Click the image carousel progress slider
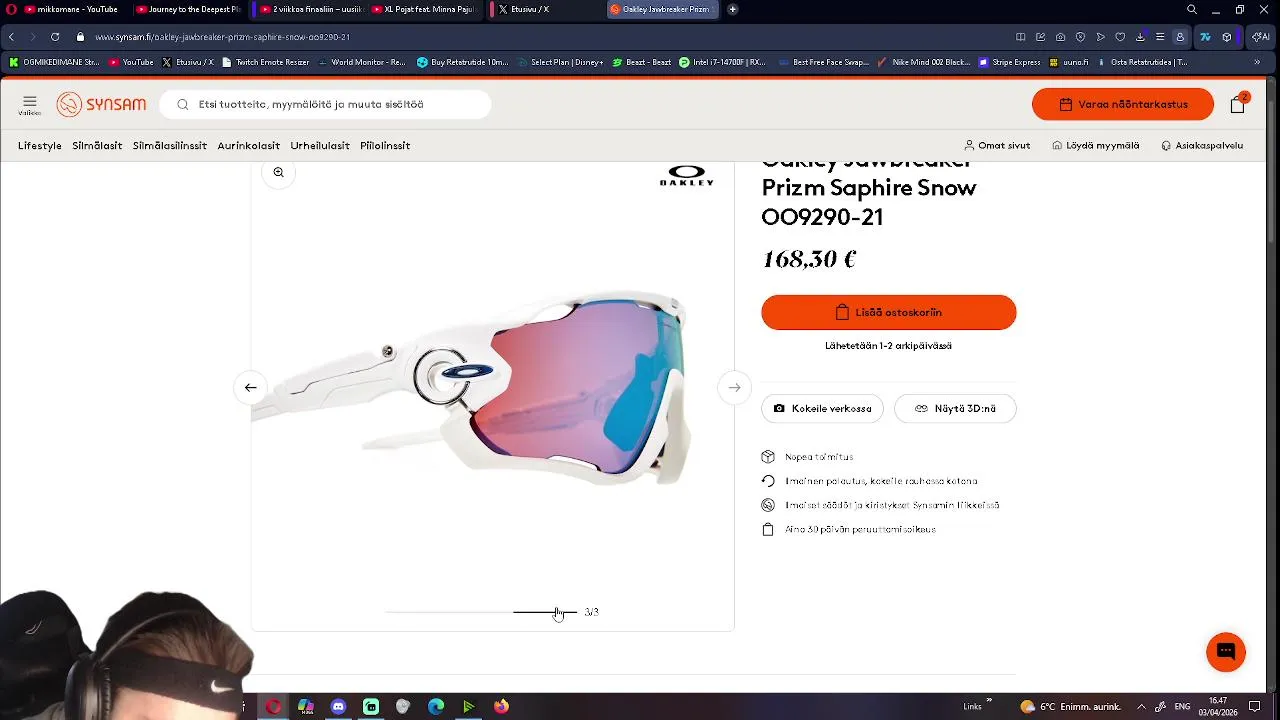This screenshot has height=720, width=1280. coord(481,612)
